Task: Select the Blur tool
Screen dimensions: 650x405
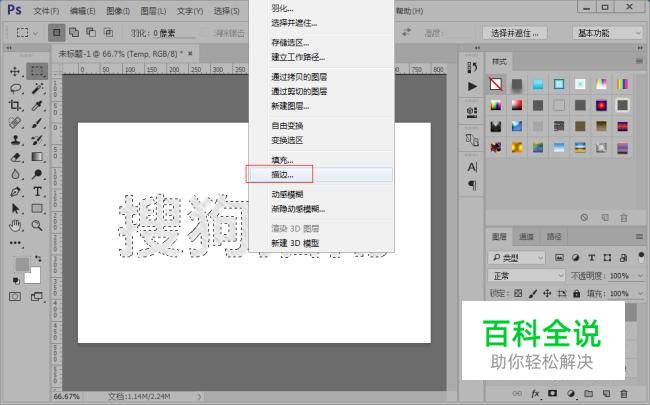Action: point(15,174)
